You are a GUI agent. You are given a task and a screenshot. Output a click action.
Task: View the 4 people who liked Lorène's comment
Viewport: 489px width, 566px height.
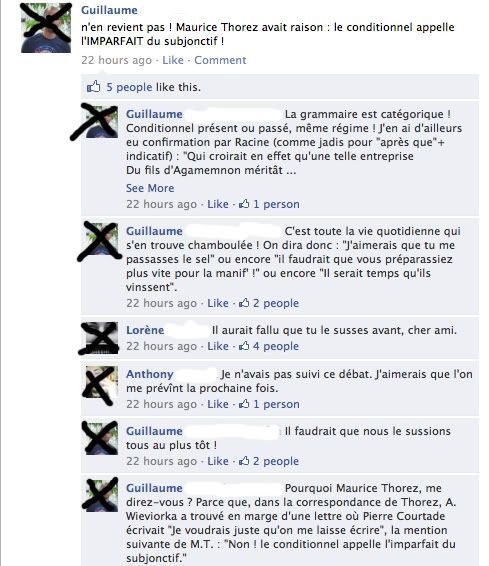tap(276, 346)
